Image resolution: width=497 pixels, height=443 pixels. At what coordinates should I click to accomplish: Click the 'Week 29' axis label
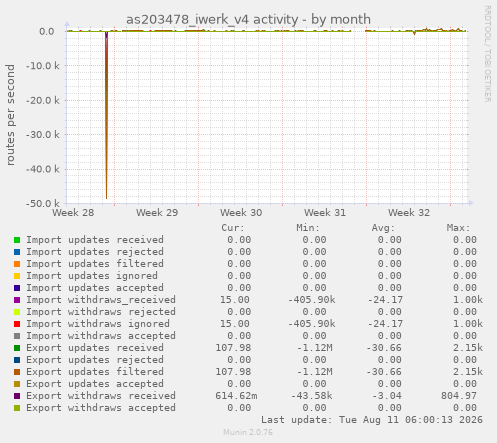(157, 213)
